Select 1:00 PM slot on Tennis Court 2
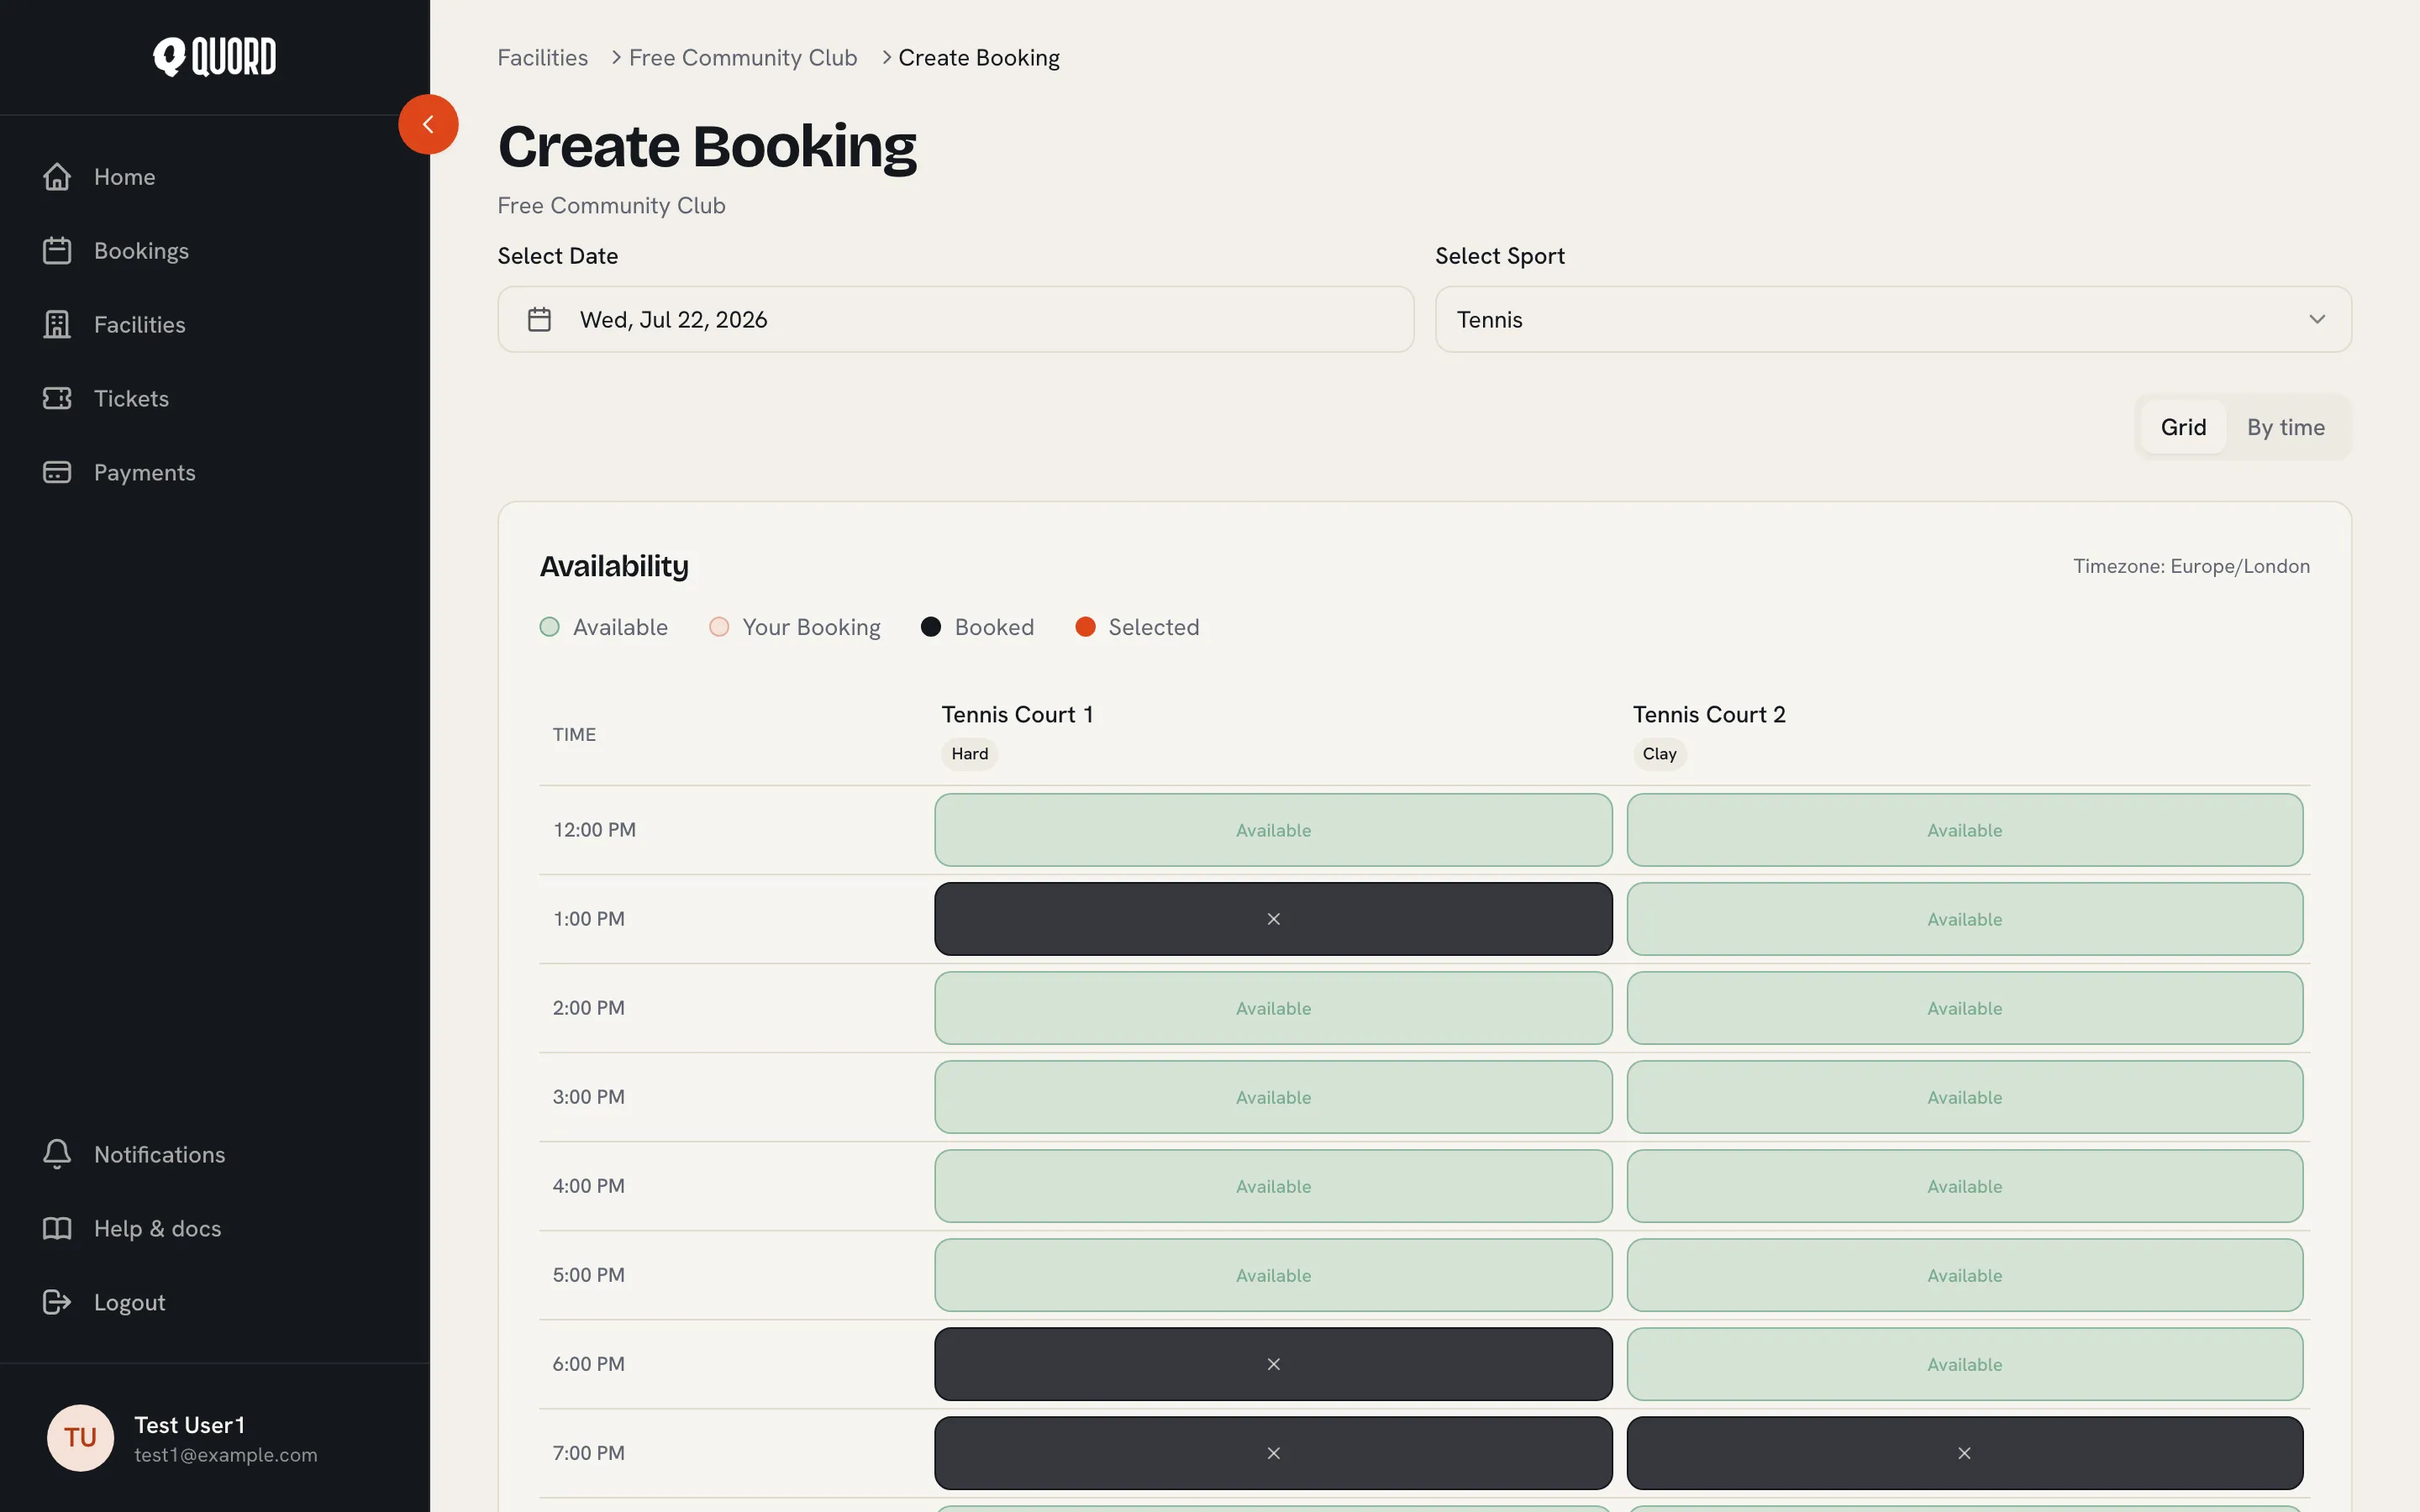 pos(1964,919)
